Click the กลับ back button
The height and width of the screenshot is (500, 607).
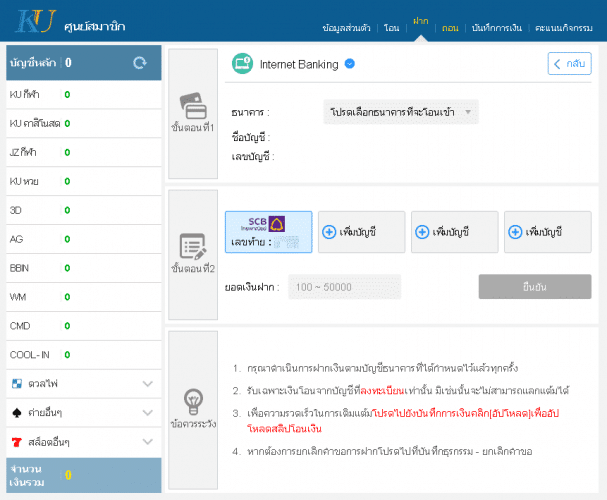pos(569,64)
